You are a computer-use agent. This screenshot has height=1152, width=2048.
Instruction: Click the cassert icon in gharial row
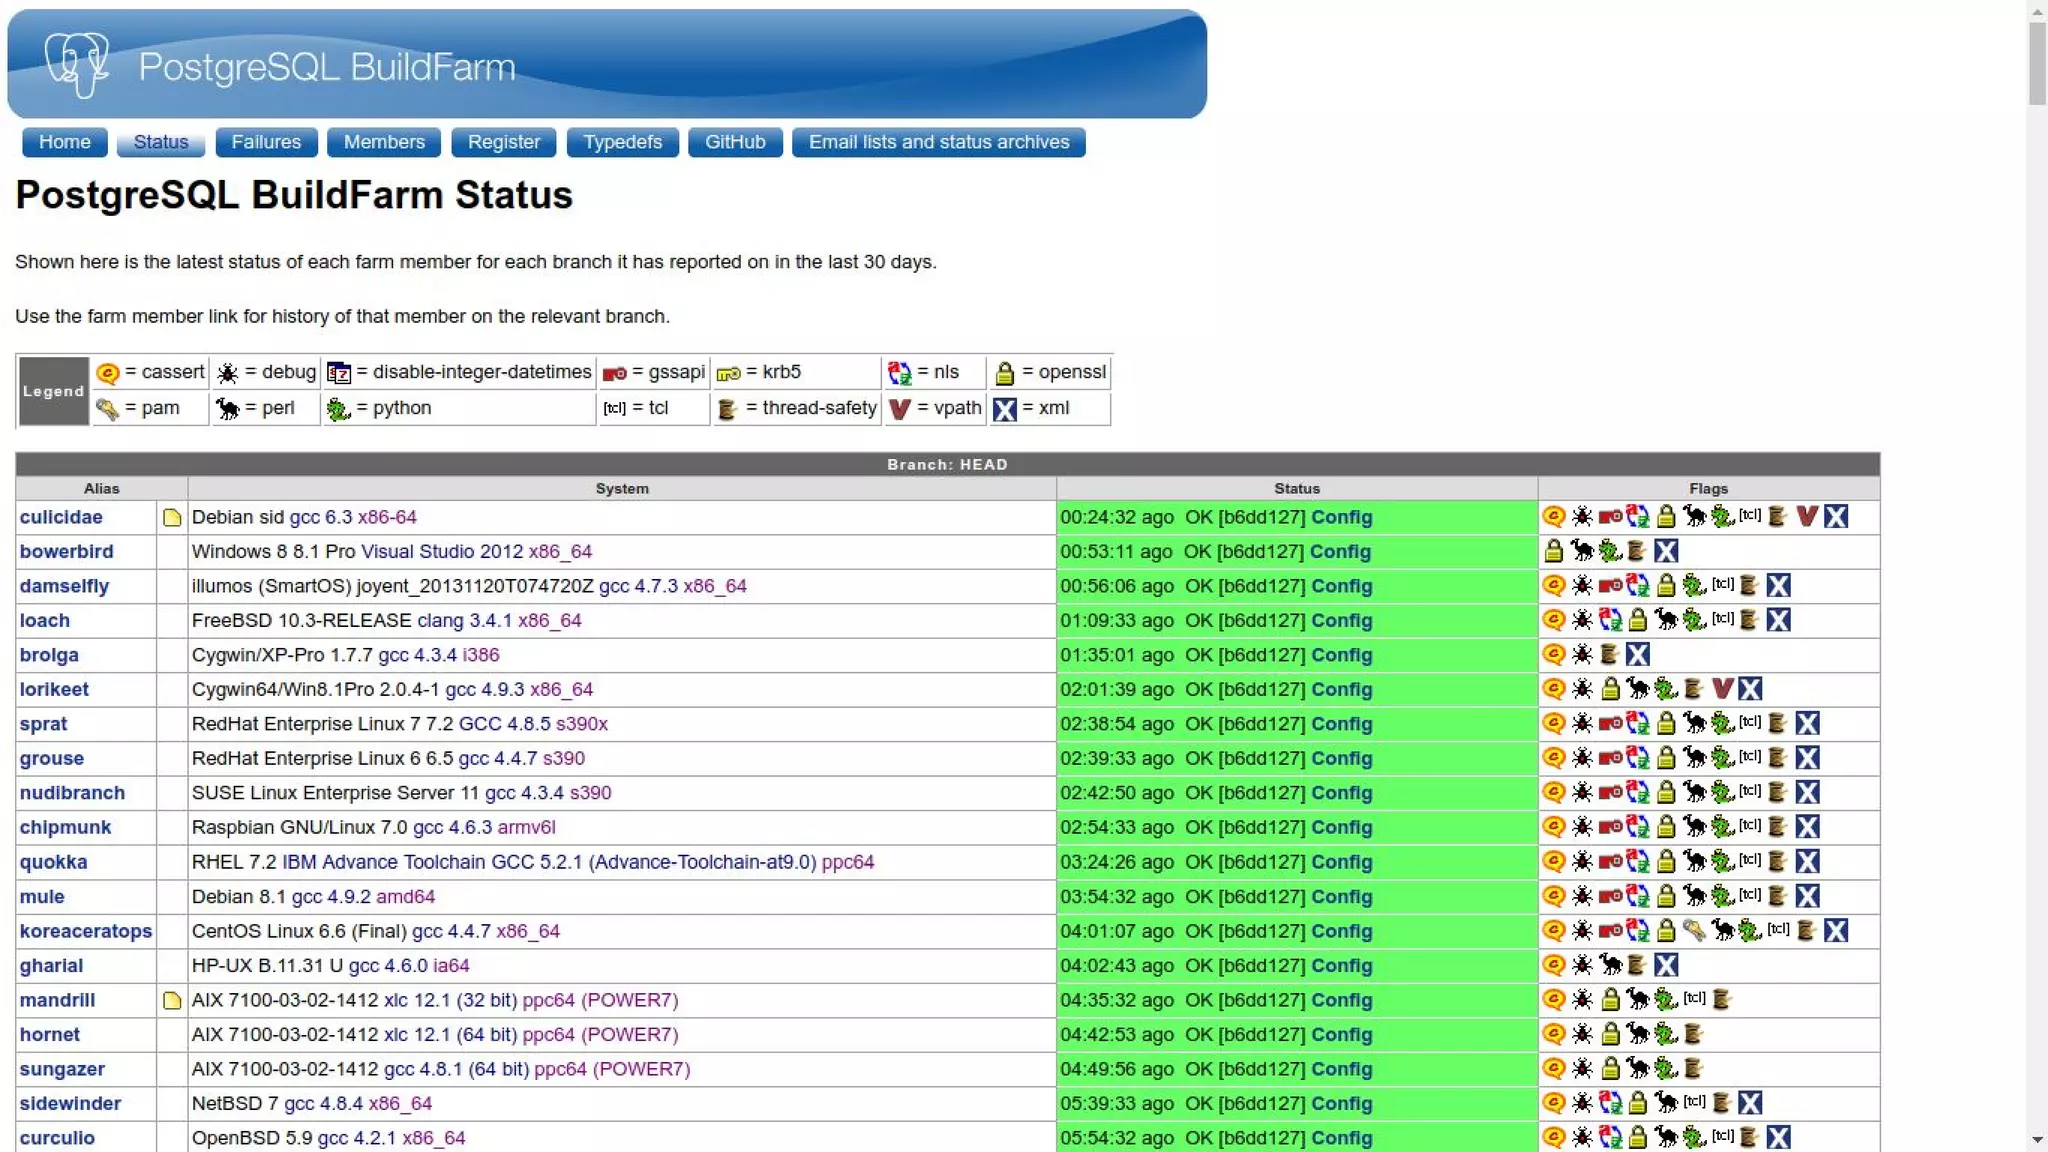[x=1553, y=966]
